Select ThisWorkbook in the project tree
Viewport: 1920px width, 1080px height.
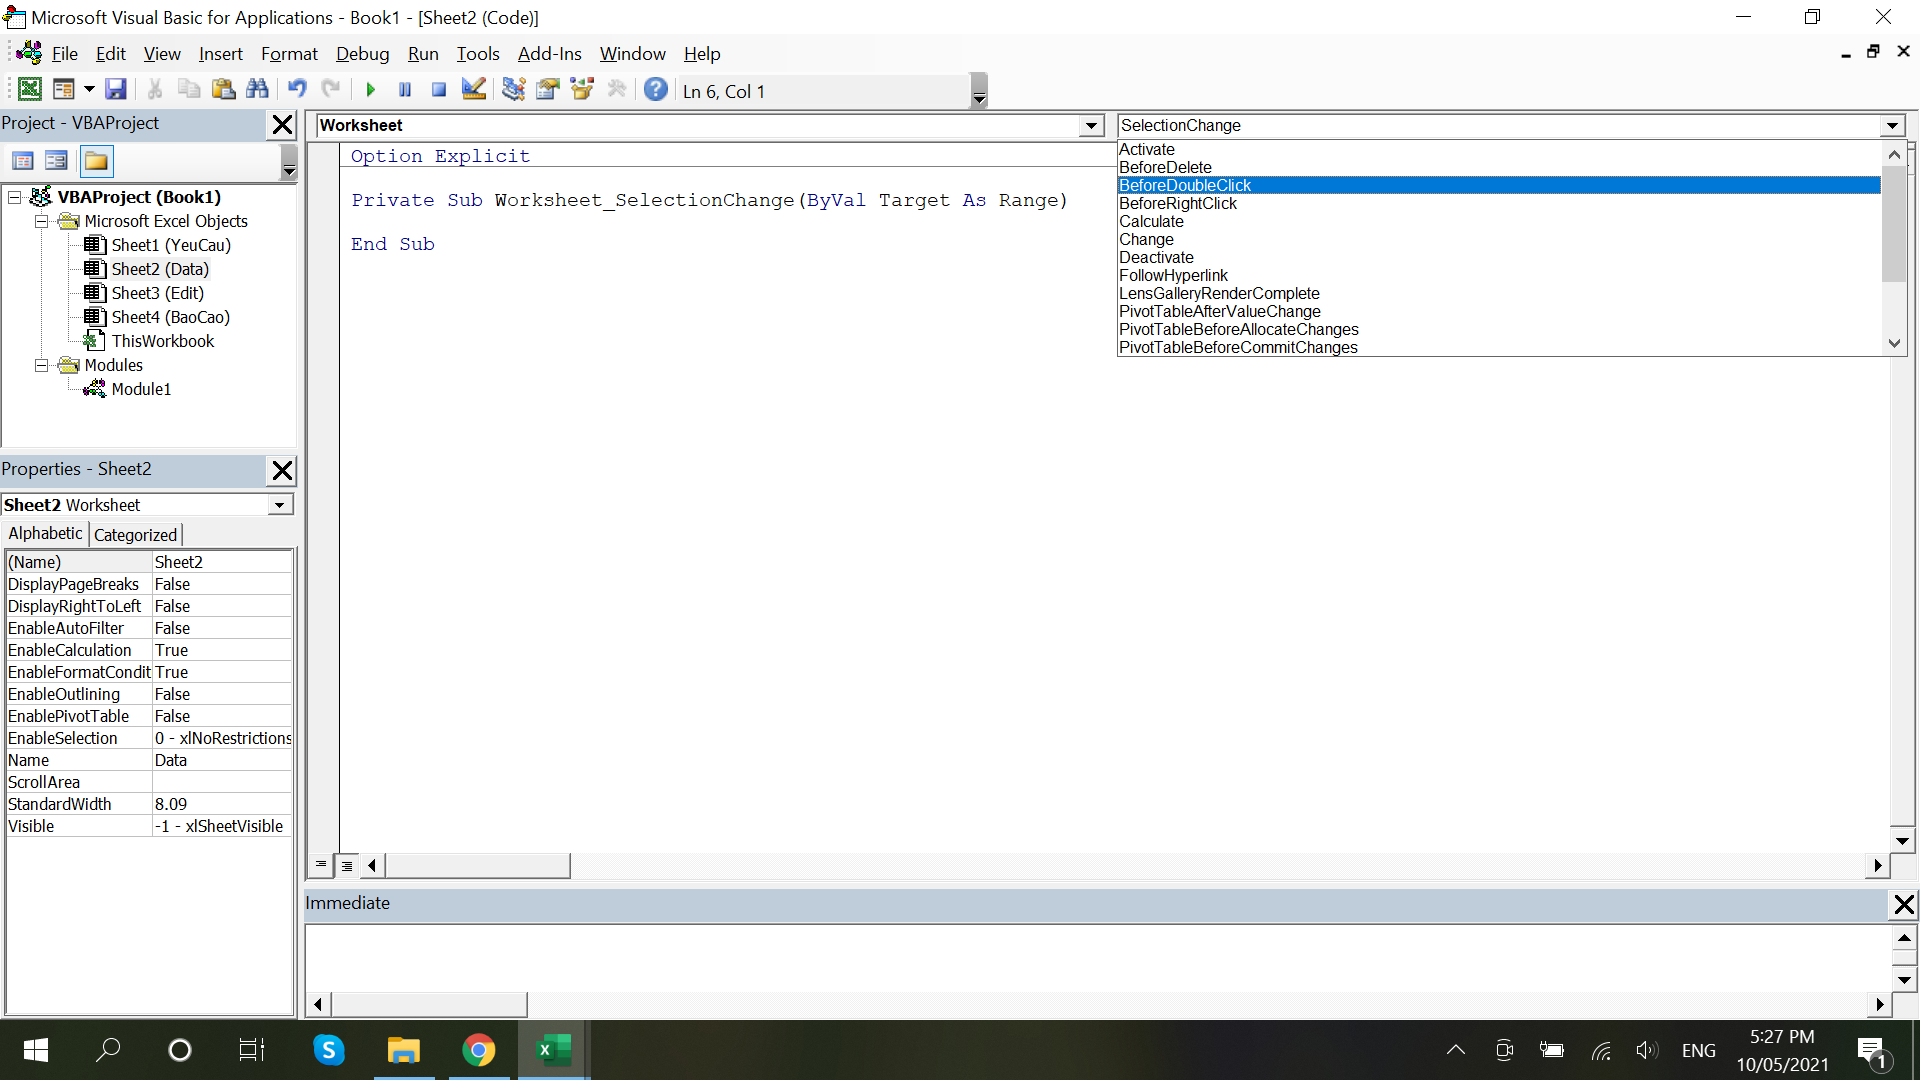[x=163, y=341]
